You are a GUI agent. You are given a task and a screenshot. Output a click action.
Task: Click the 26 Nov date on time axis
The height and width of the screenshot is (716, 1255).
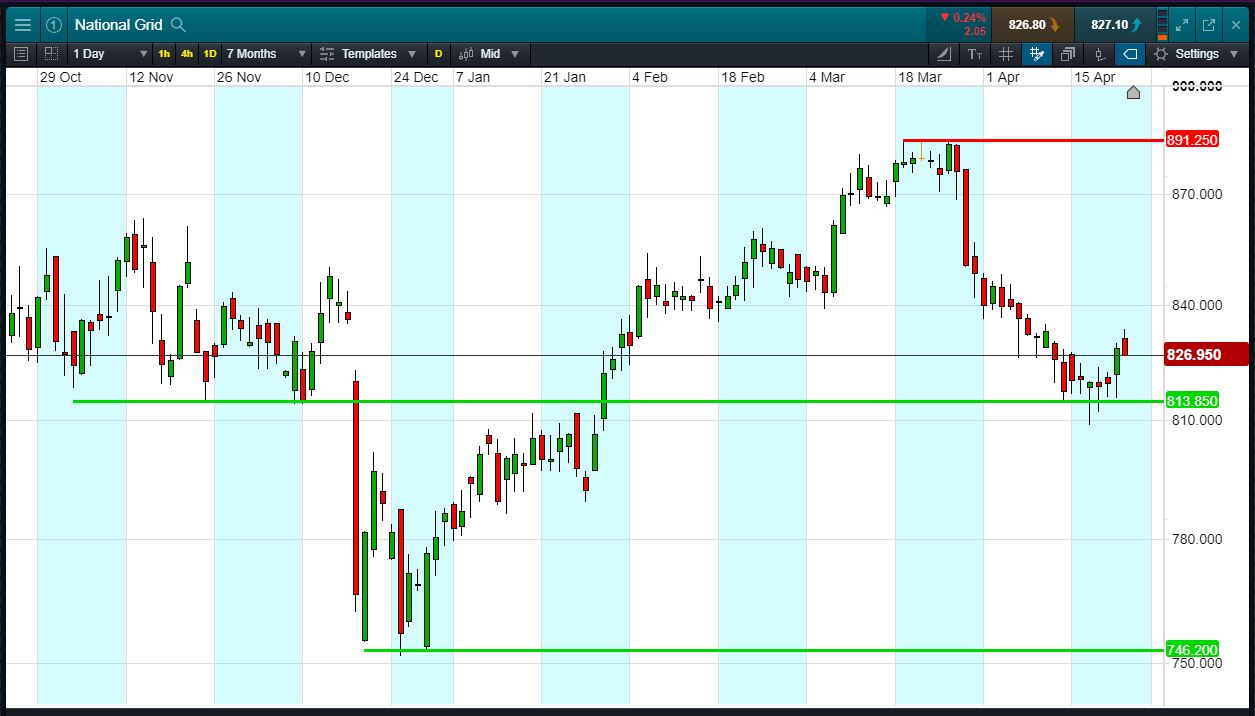(x=239, y=77)
